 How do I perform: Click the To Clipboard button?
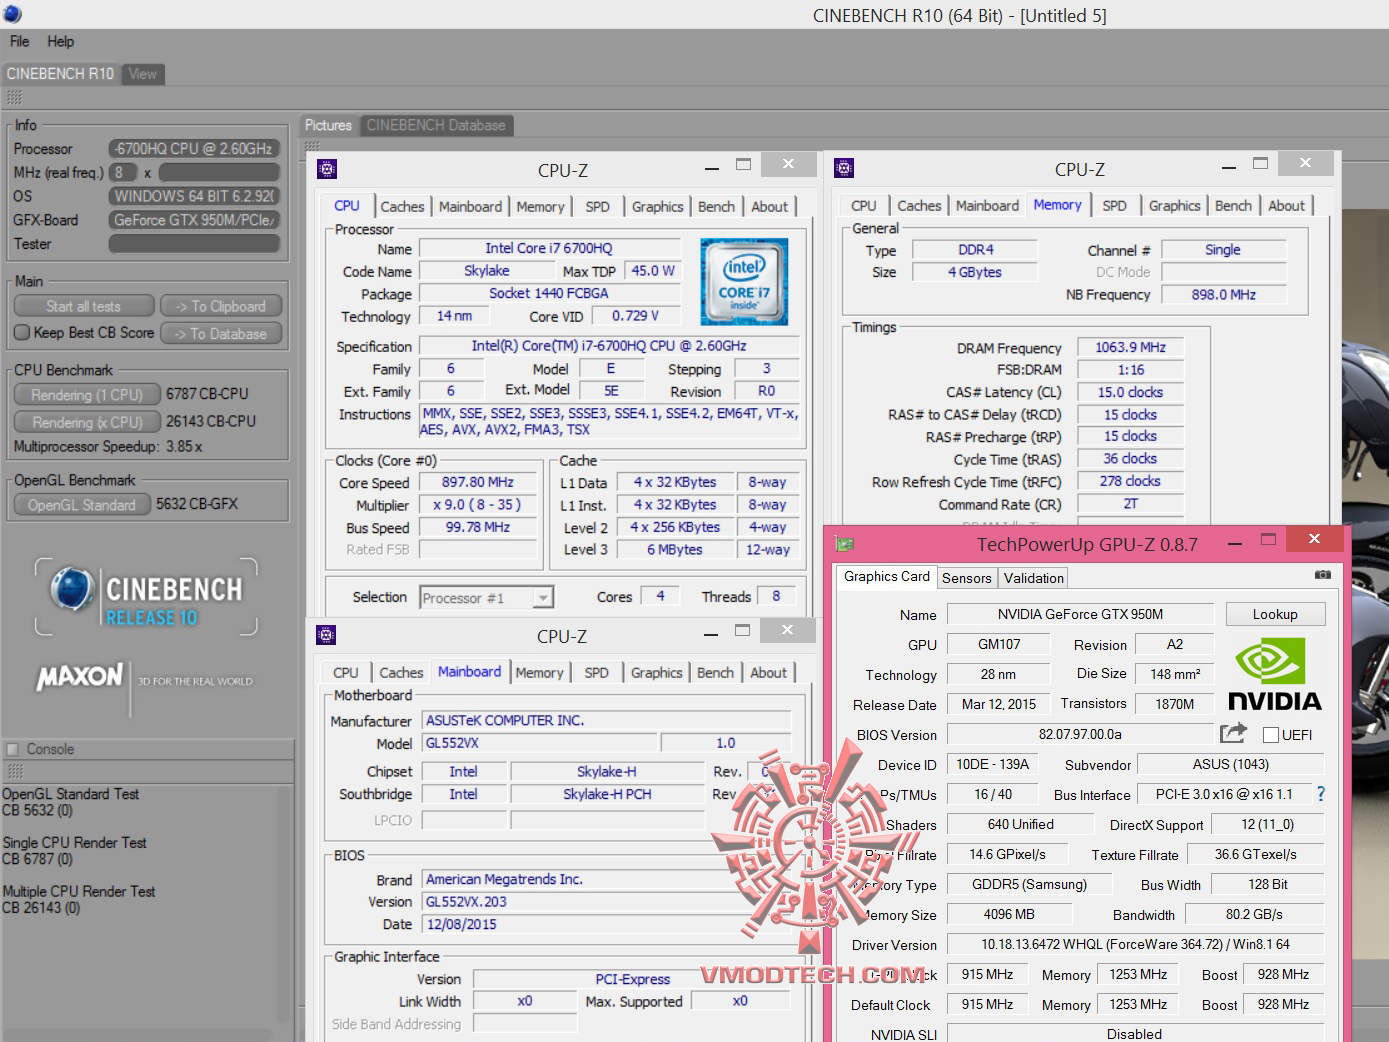(x=221, y=306)
